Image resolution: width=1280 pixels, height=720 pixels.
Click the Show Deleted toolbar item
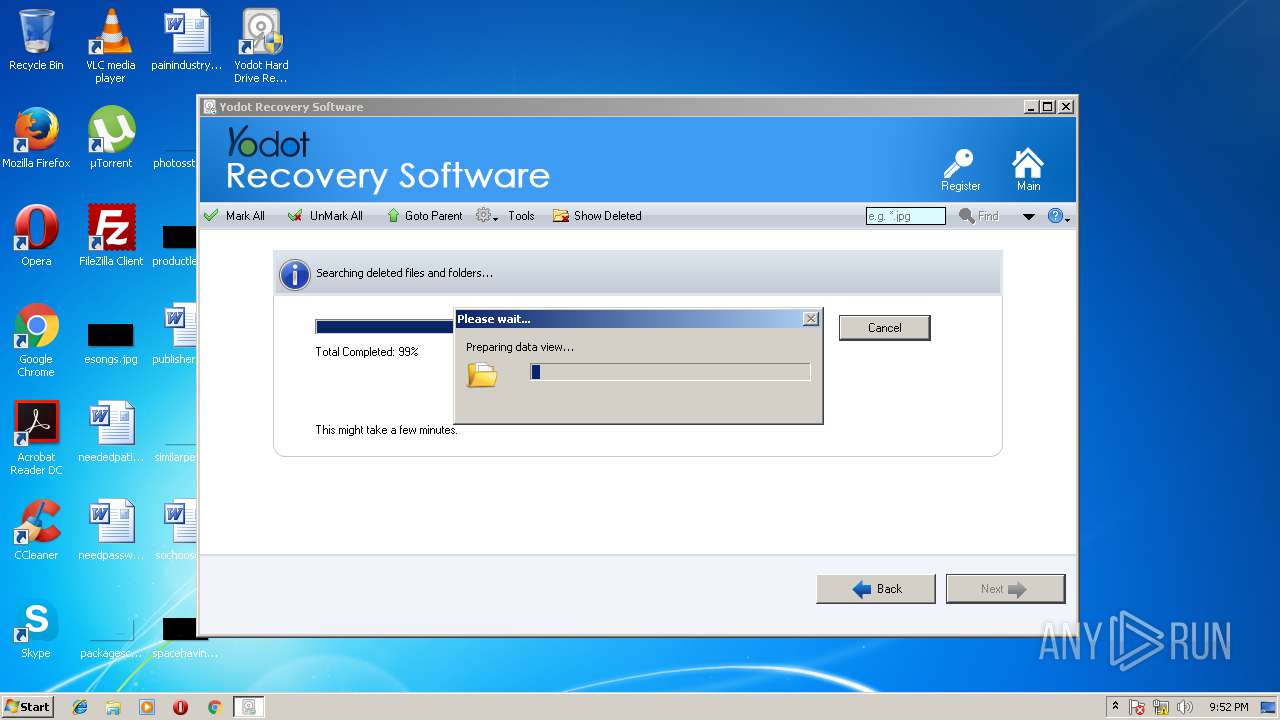tap(597, 216)
